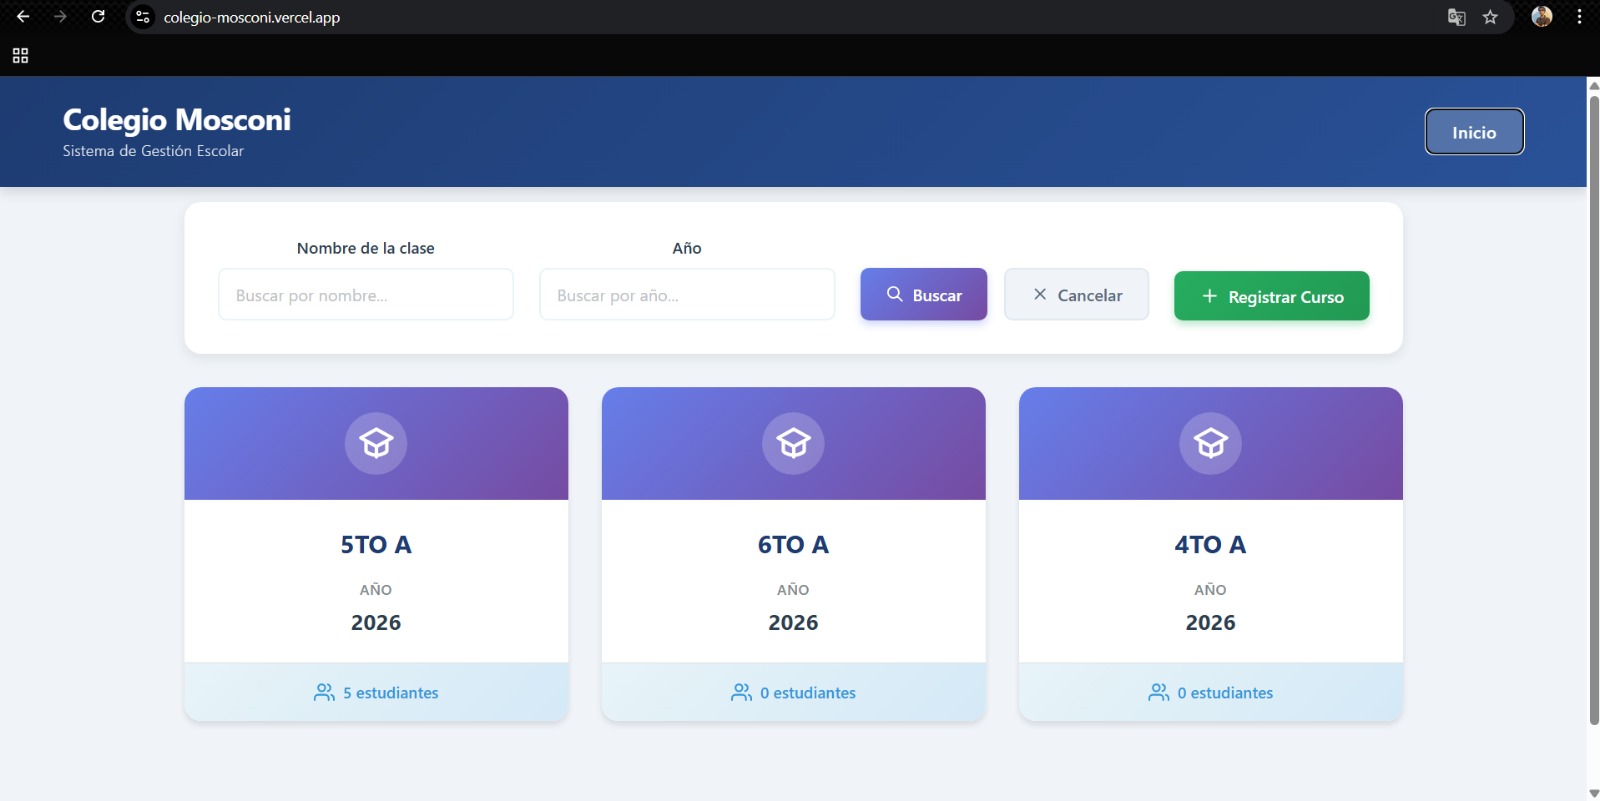
Task: Click the students icon on 4TO A card
Action: pyautogui.click(x=1158, y=693)
